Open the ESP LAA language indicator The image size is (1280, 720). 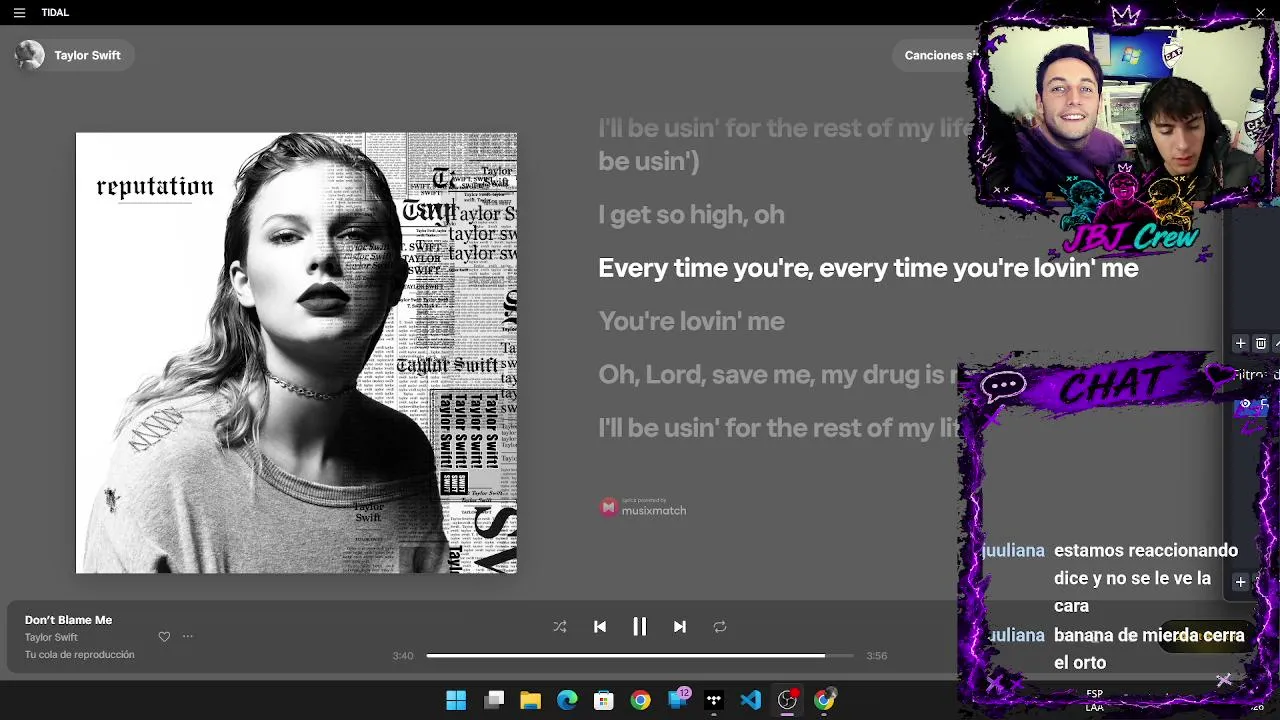1095,700
